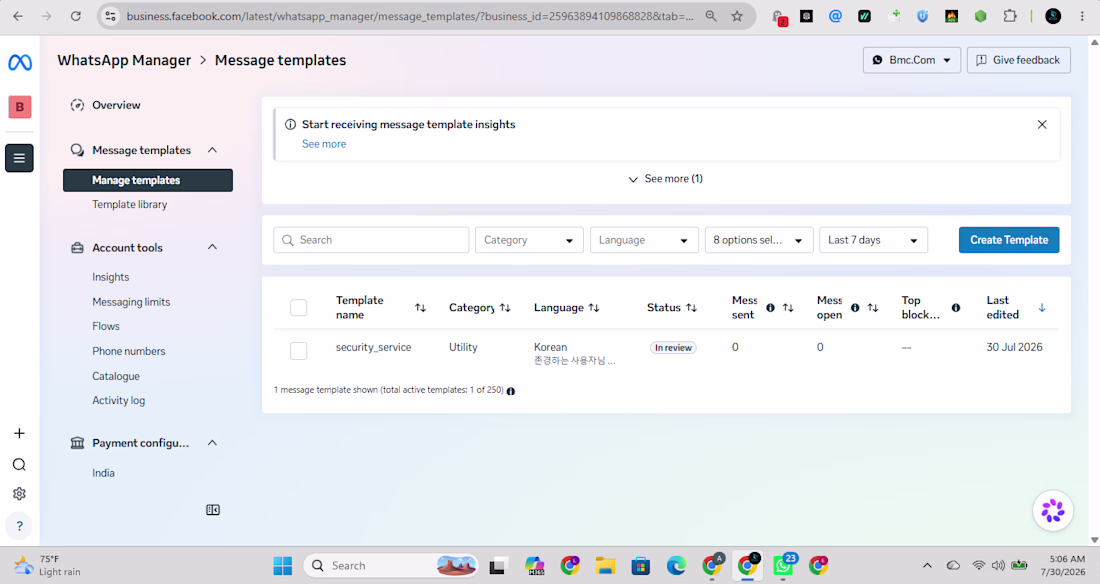This screenshot has width=1100, height=584.
Task: Open Flows in sidebar
Action: (x=106, y=326)
